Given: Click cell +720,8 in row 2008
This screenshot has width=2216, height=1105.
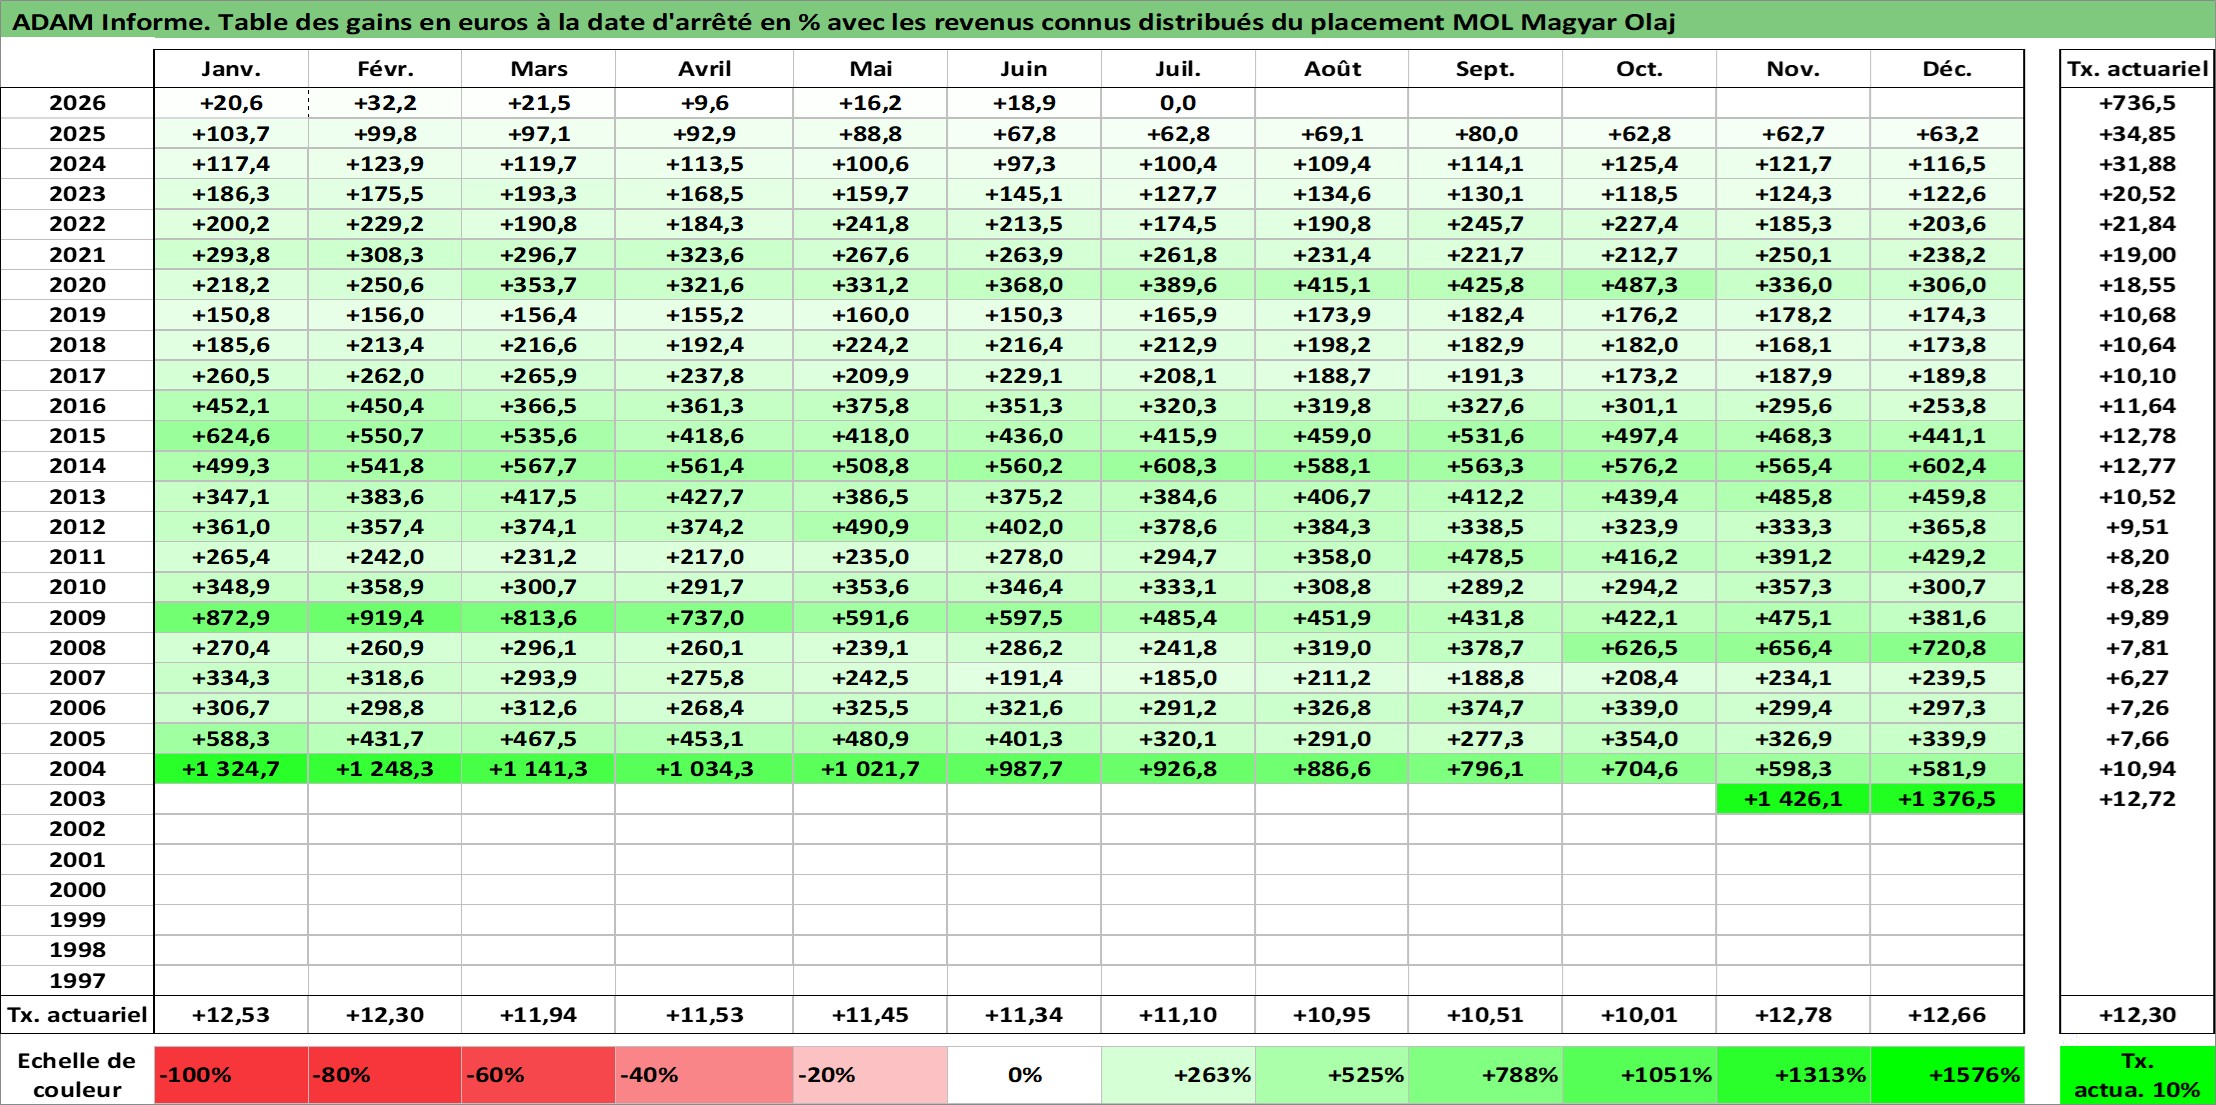Looking at the screenshot, I should (x=1947, y=648).
